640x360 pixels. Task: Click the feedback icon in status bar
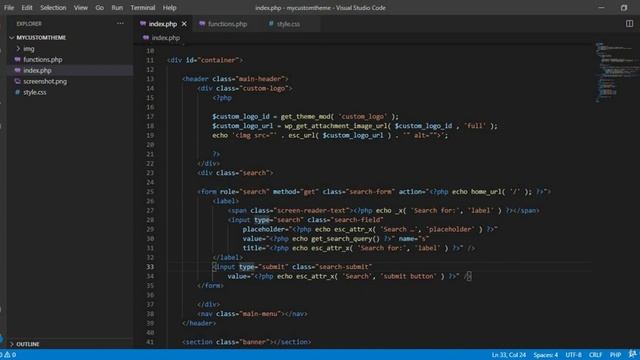[x=632, y=354]
